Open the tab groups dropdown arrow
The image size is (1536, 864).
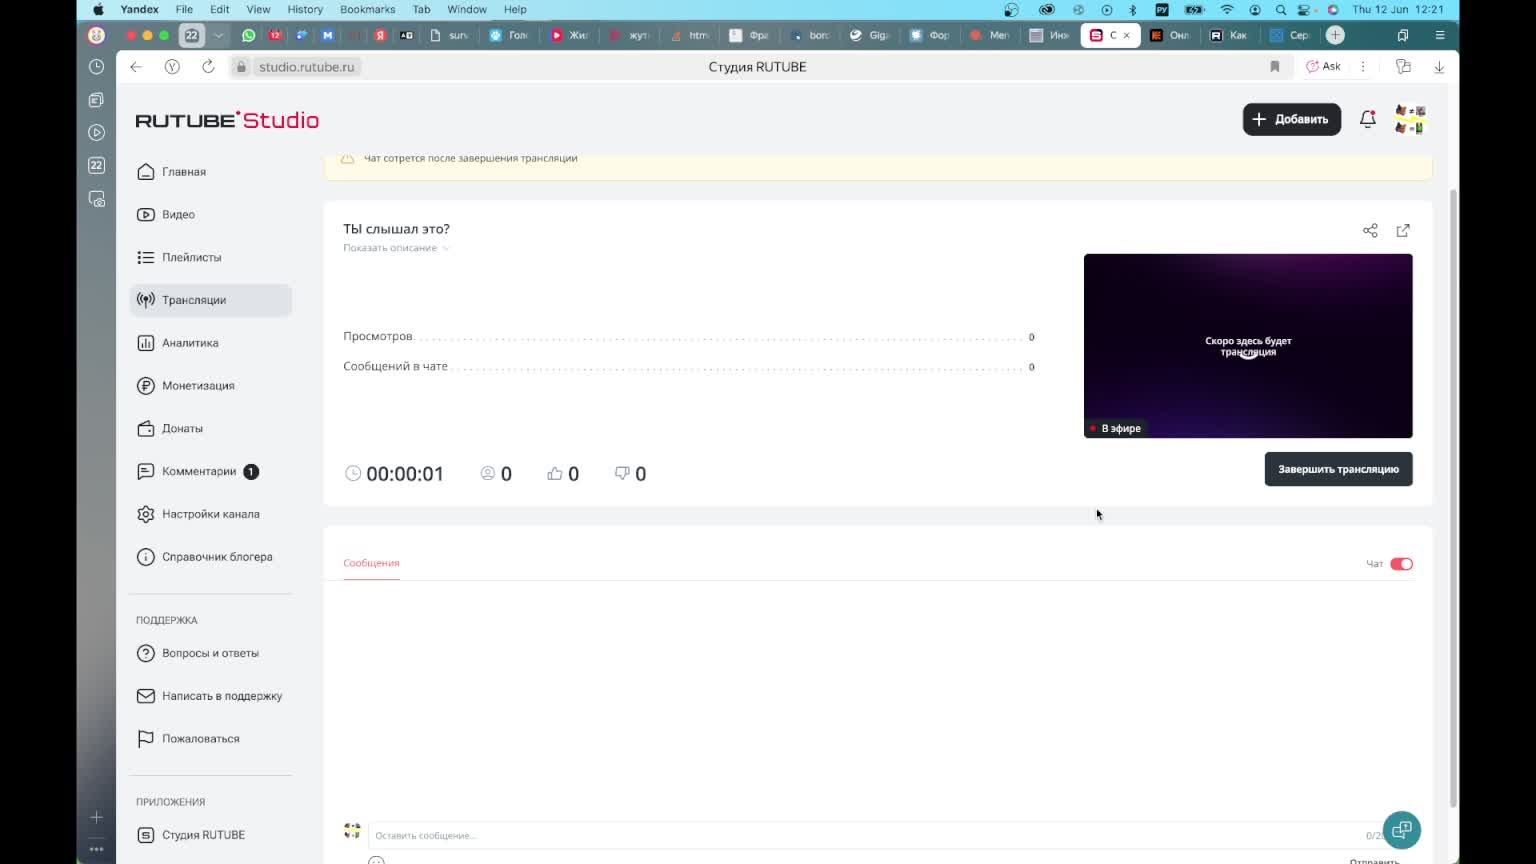[x=218, y=35]
